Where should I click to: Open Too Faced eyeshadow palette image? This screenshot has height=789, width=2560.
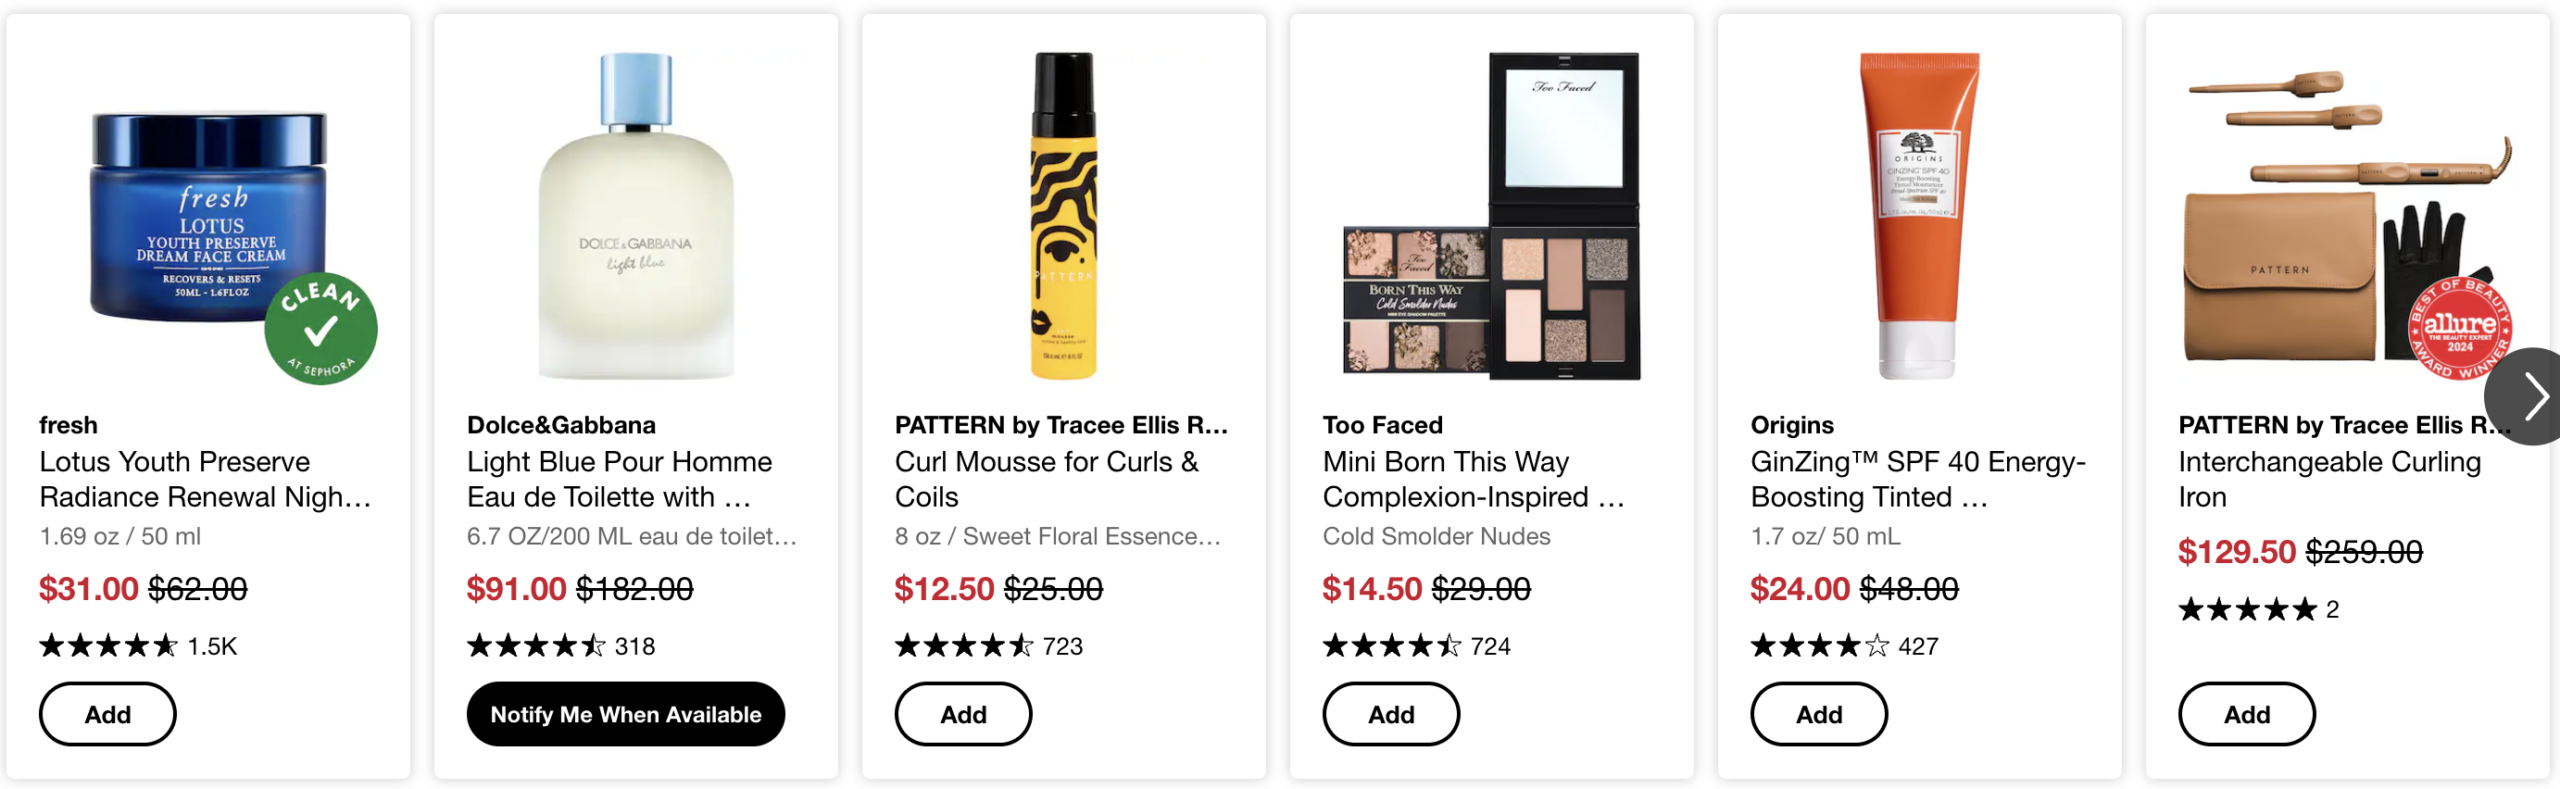point(1491,215)
